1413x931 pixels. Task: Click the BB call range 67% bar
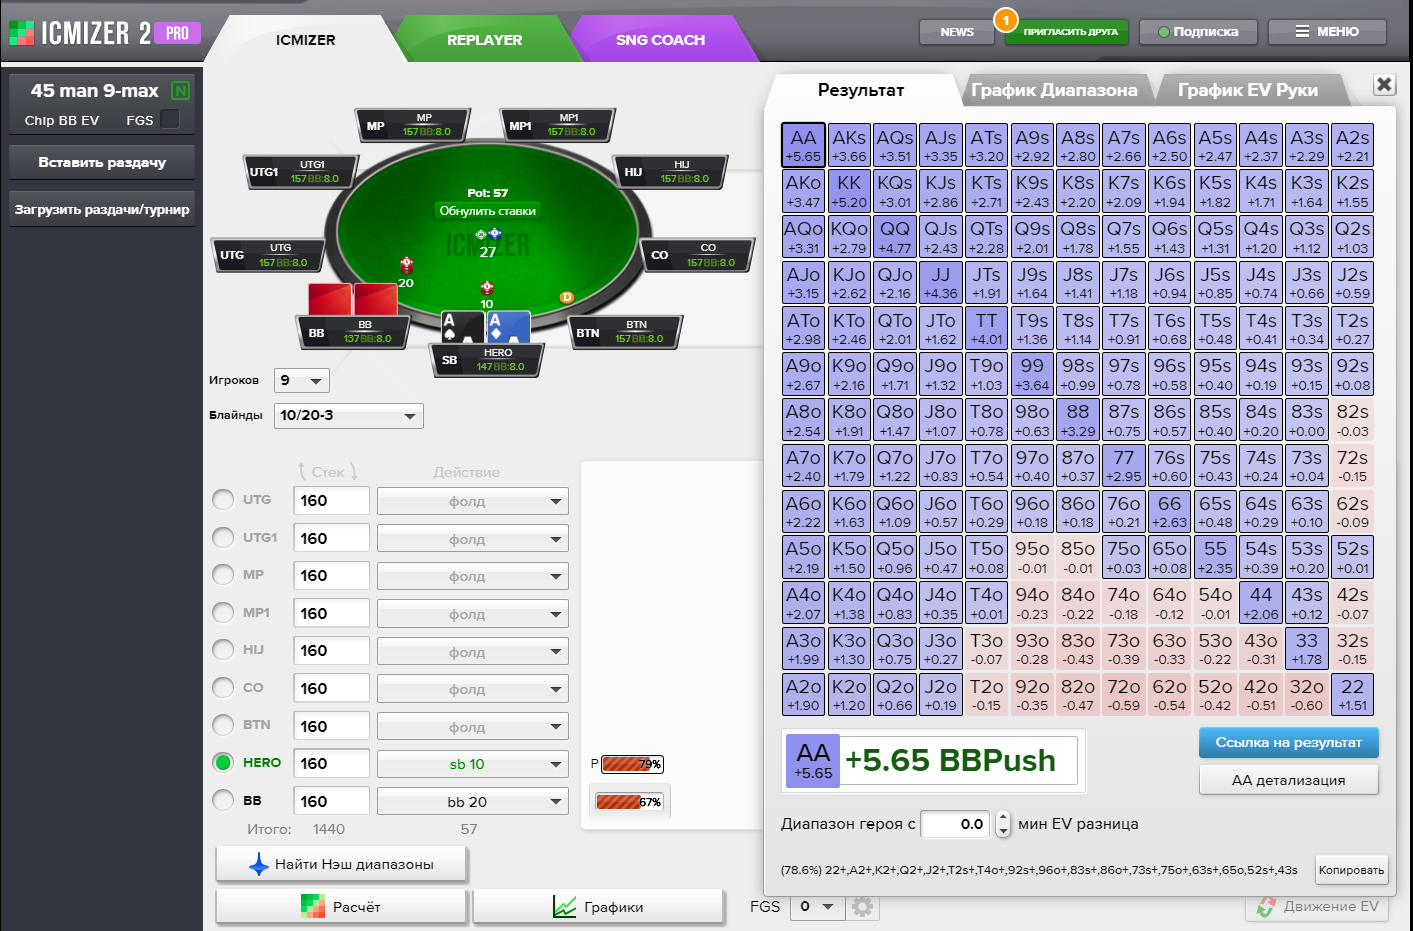click(629, 801)
